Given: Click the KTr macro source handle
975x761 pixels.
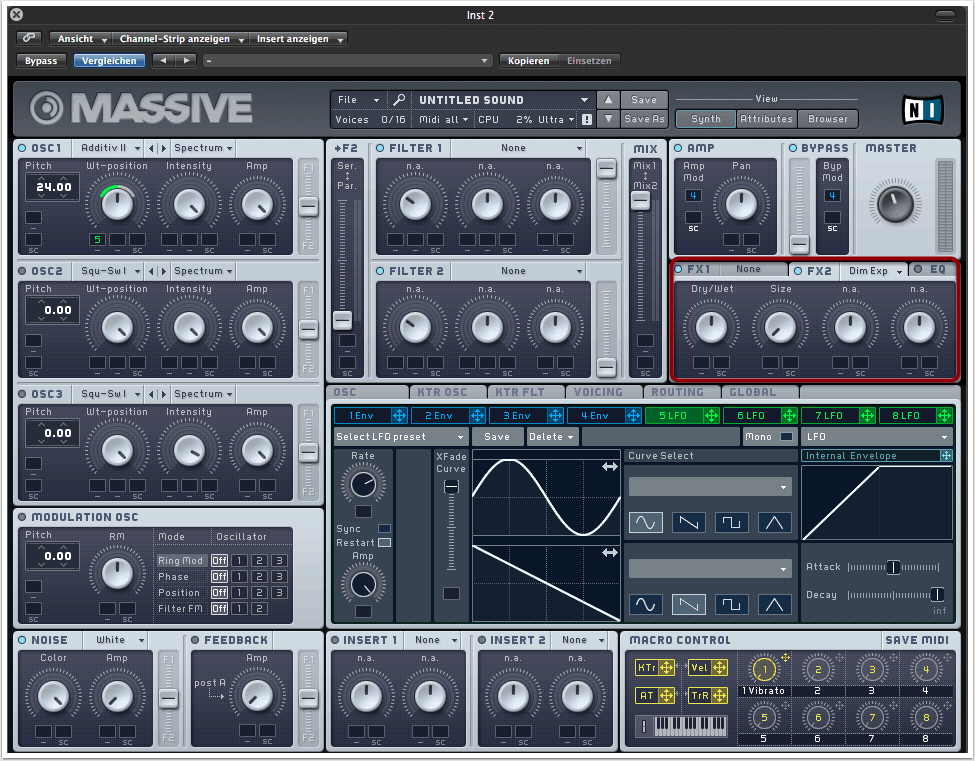Looking at the screenshot, I should pos(666,667).
